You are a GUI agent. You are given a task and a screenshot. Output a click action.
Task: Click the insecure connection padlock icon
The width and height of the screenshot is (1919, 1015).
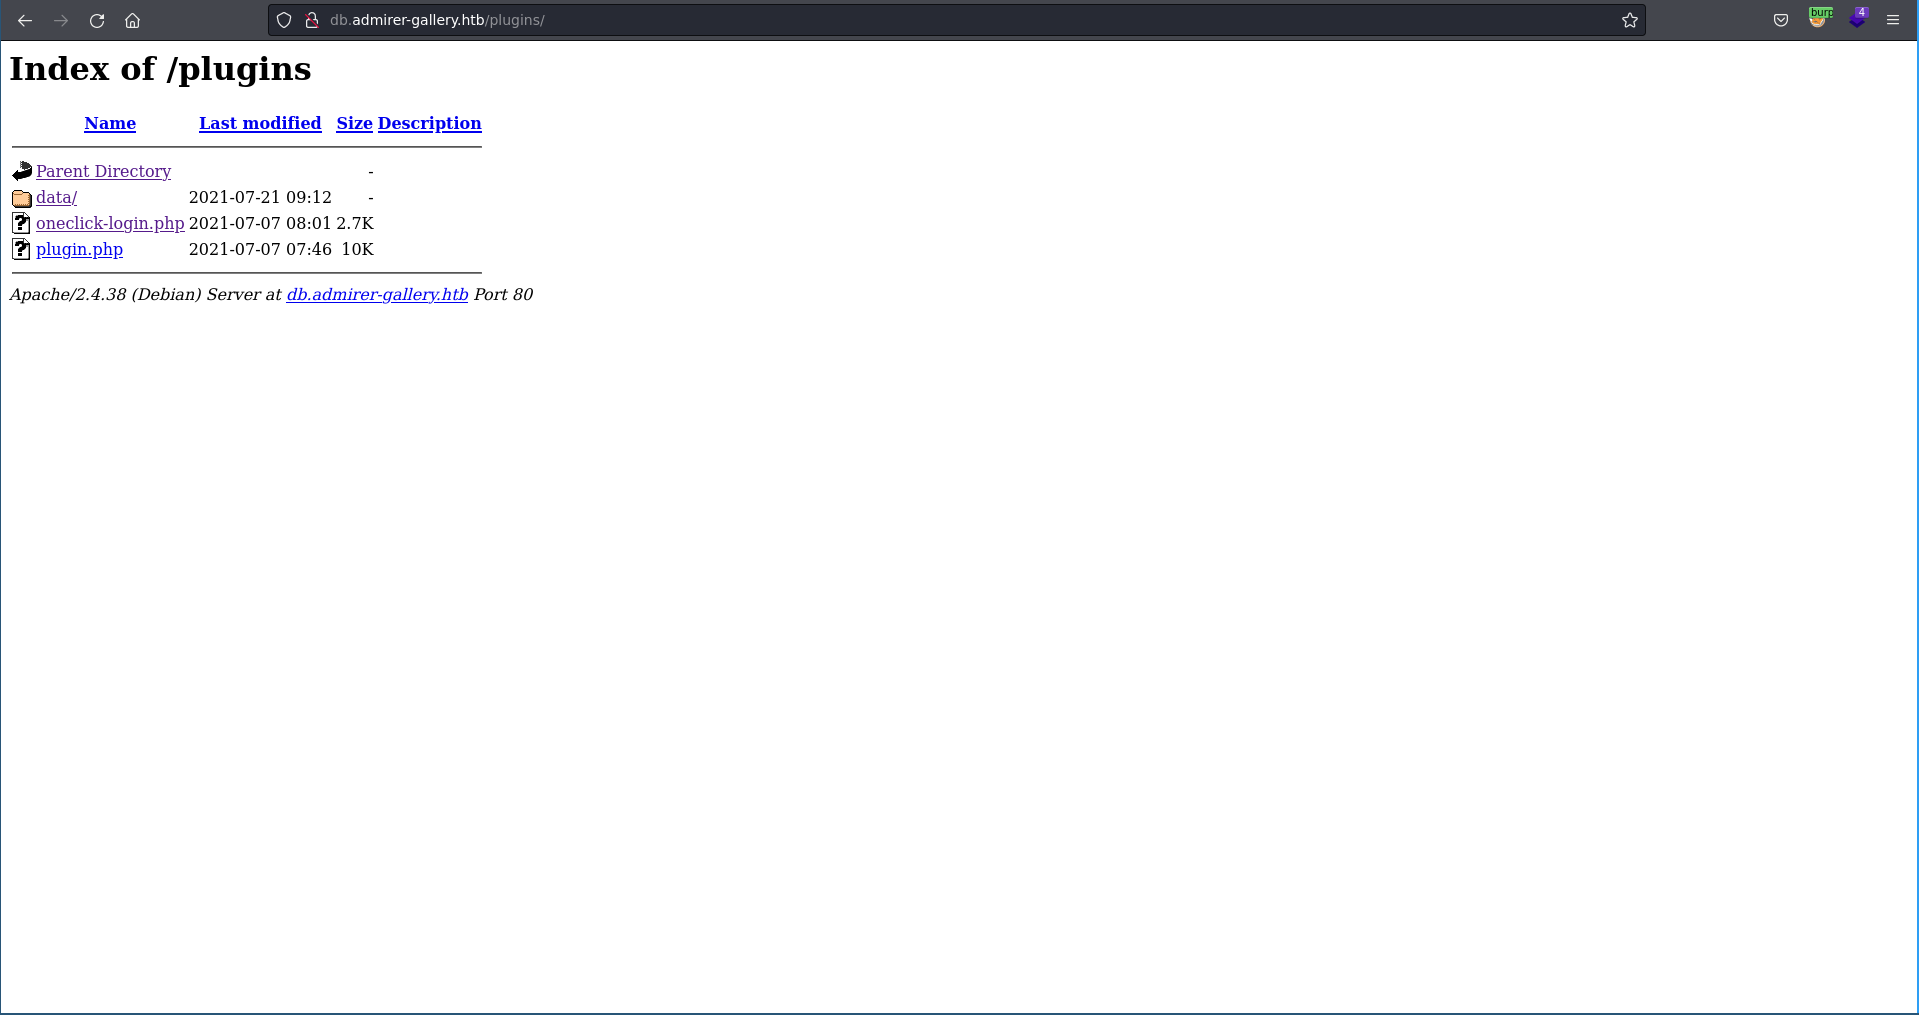[x=311, y=20]
